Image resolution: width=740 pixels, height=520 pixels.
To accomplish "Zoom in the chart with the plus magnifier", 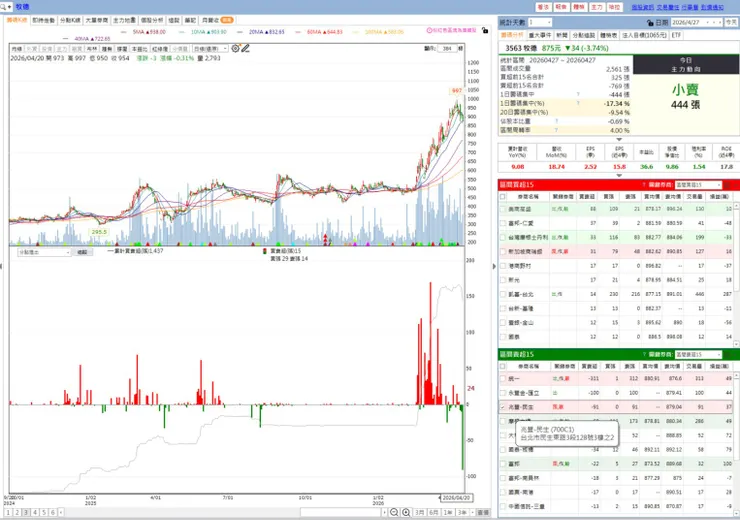I will coord(406,512).
